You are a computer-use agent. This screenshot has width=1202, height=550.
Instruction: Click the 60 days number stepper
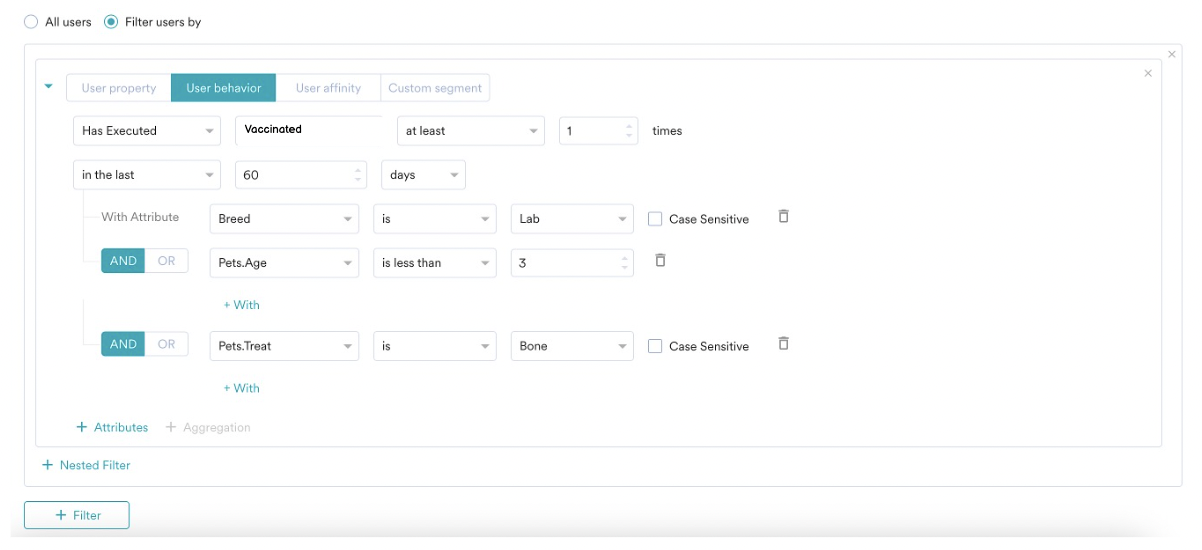[359, 175]
